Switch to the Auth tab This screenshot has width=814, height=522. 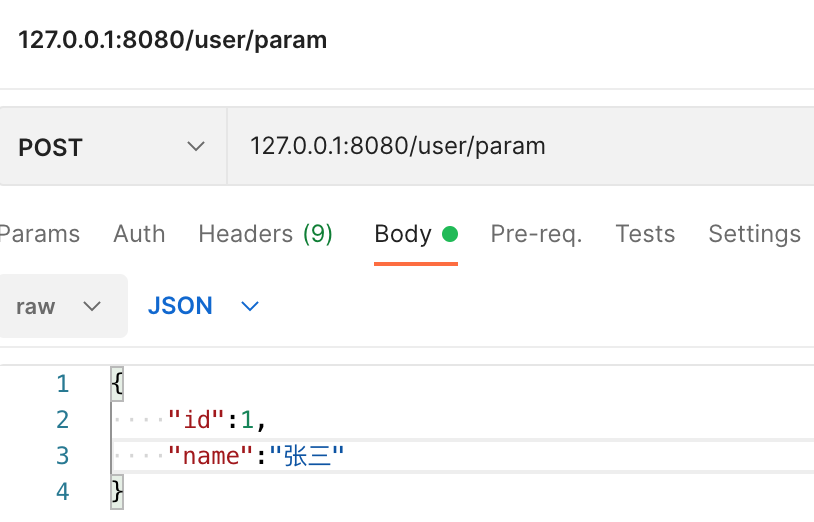coord(139,234)
